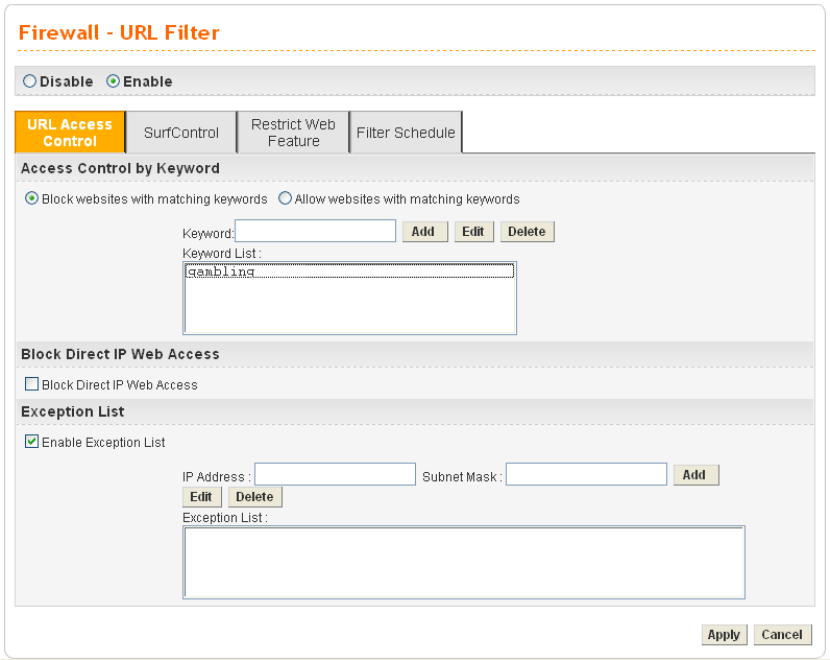Click Add next to Subnet Mask

coord(694,475)
